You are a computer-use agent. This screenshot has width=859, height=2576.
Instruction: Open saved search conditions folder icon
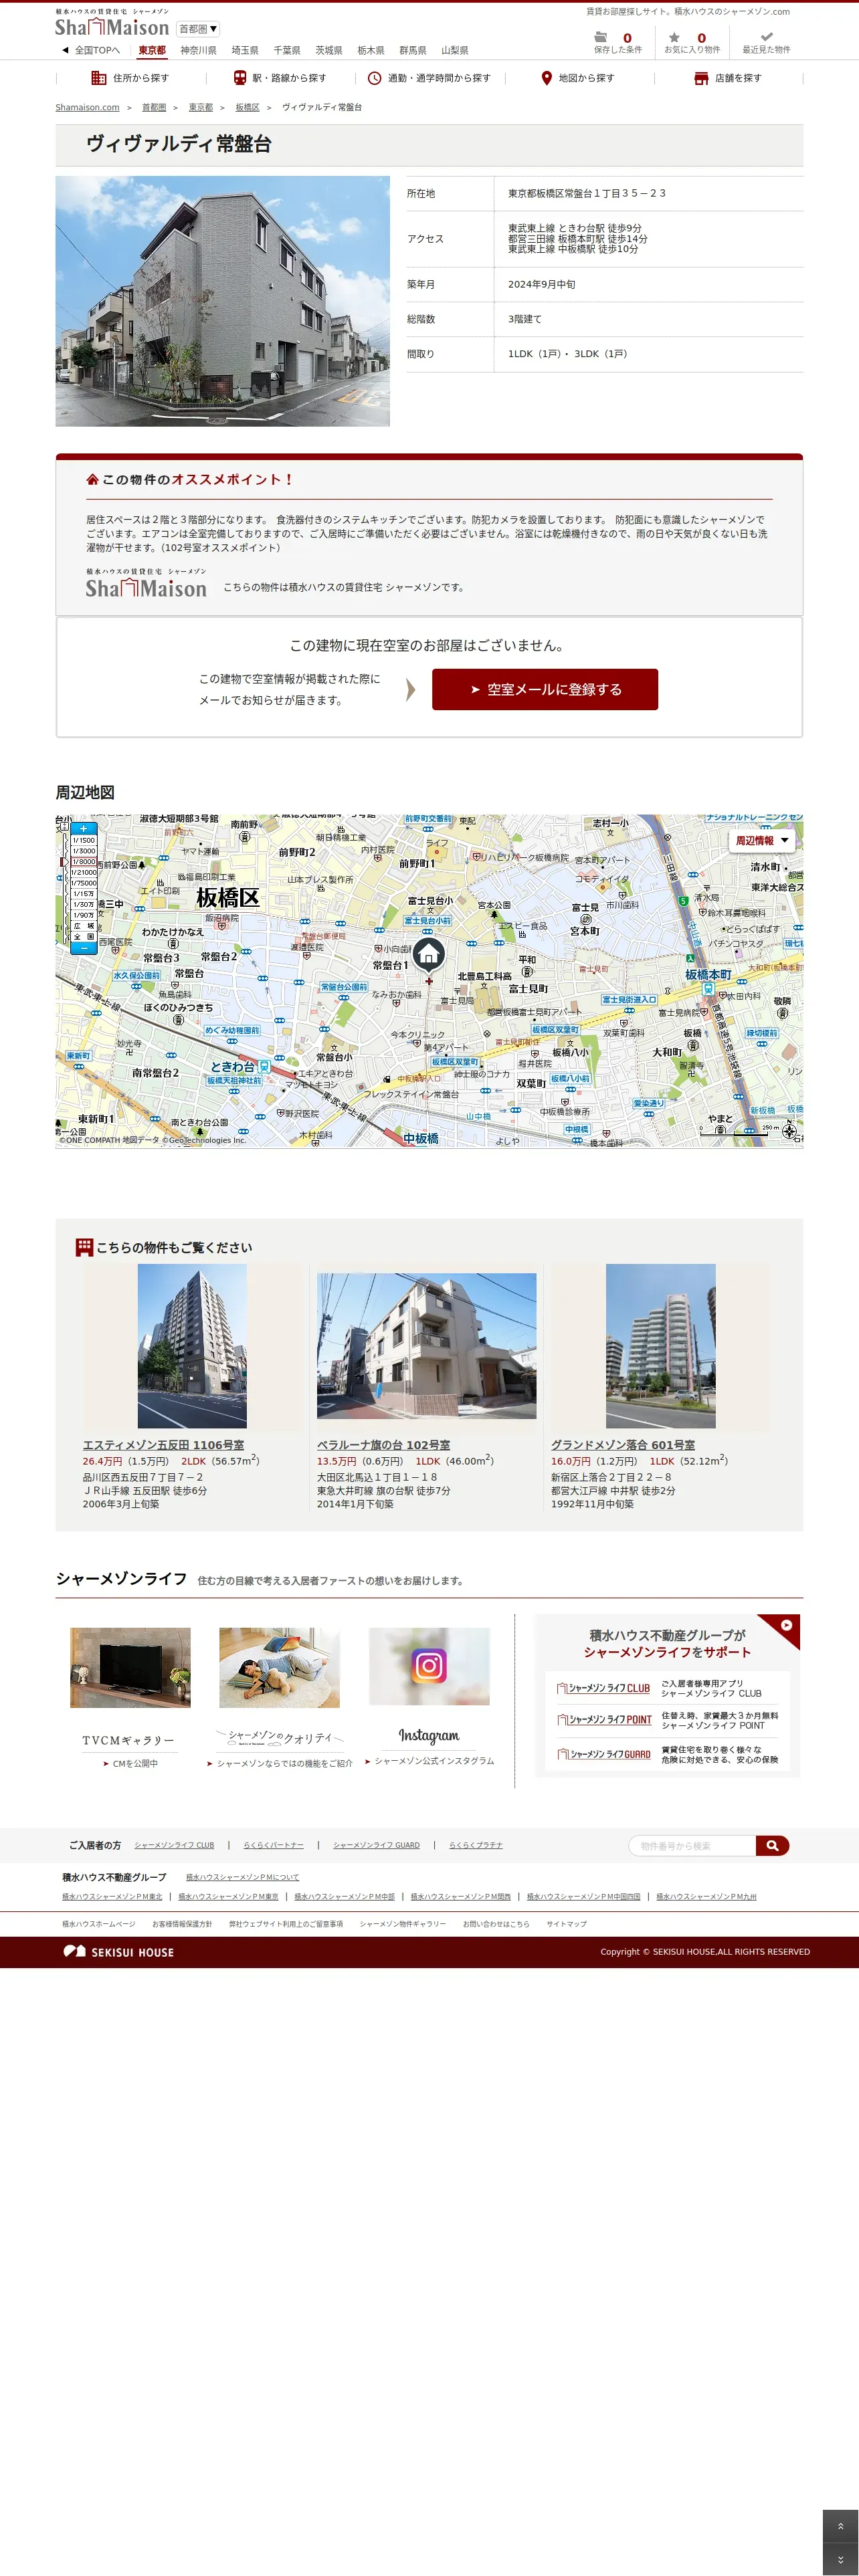coord(601,38)
